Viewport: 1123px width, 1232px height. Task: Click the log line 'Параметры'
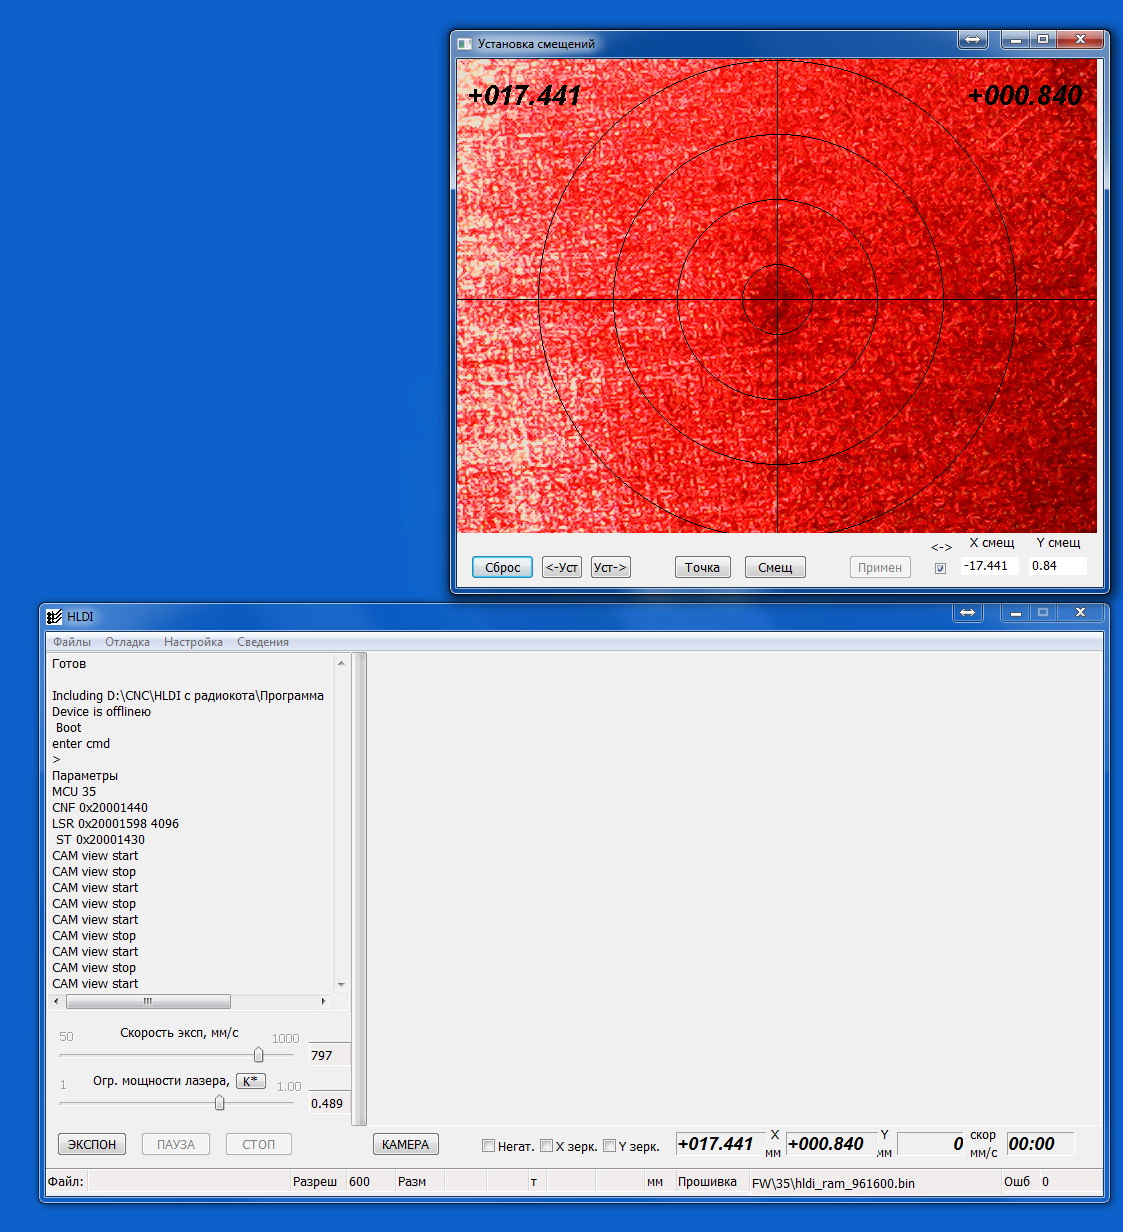click(85, 776)
